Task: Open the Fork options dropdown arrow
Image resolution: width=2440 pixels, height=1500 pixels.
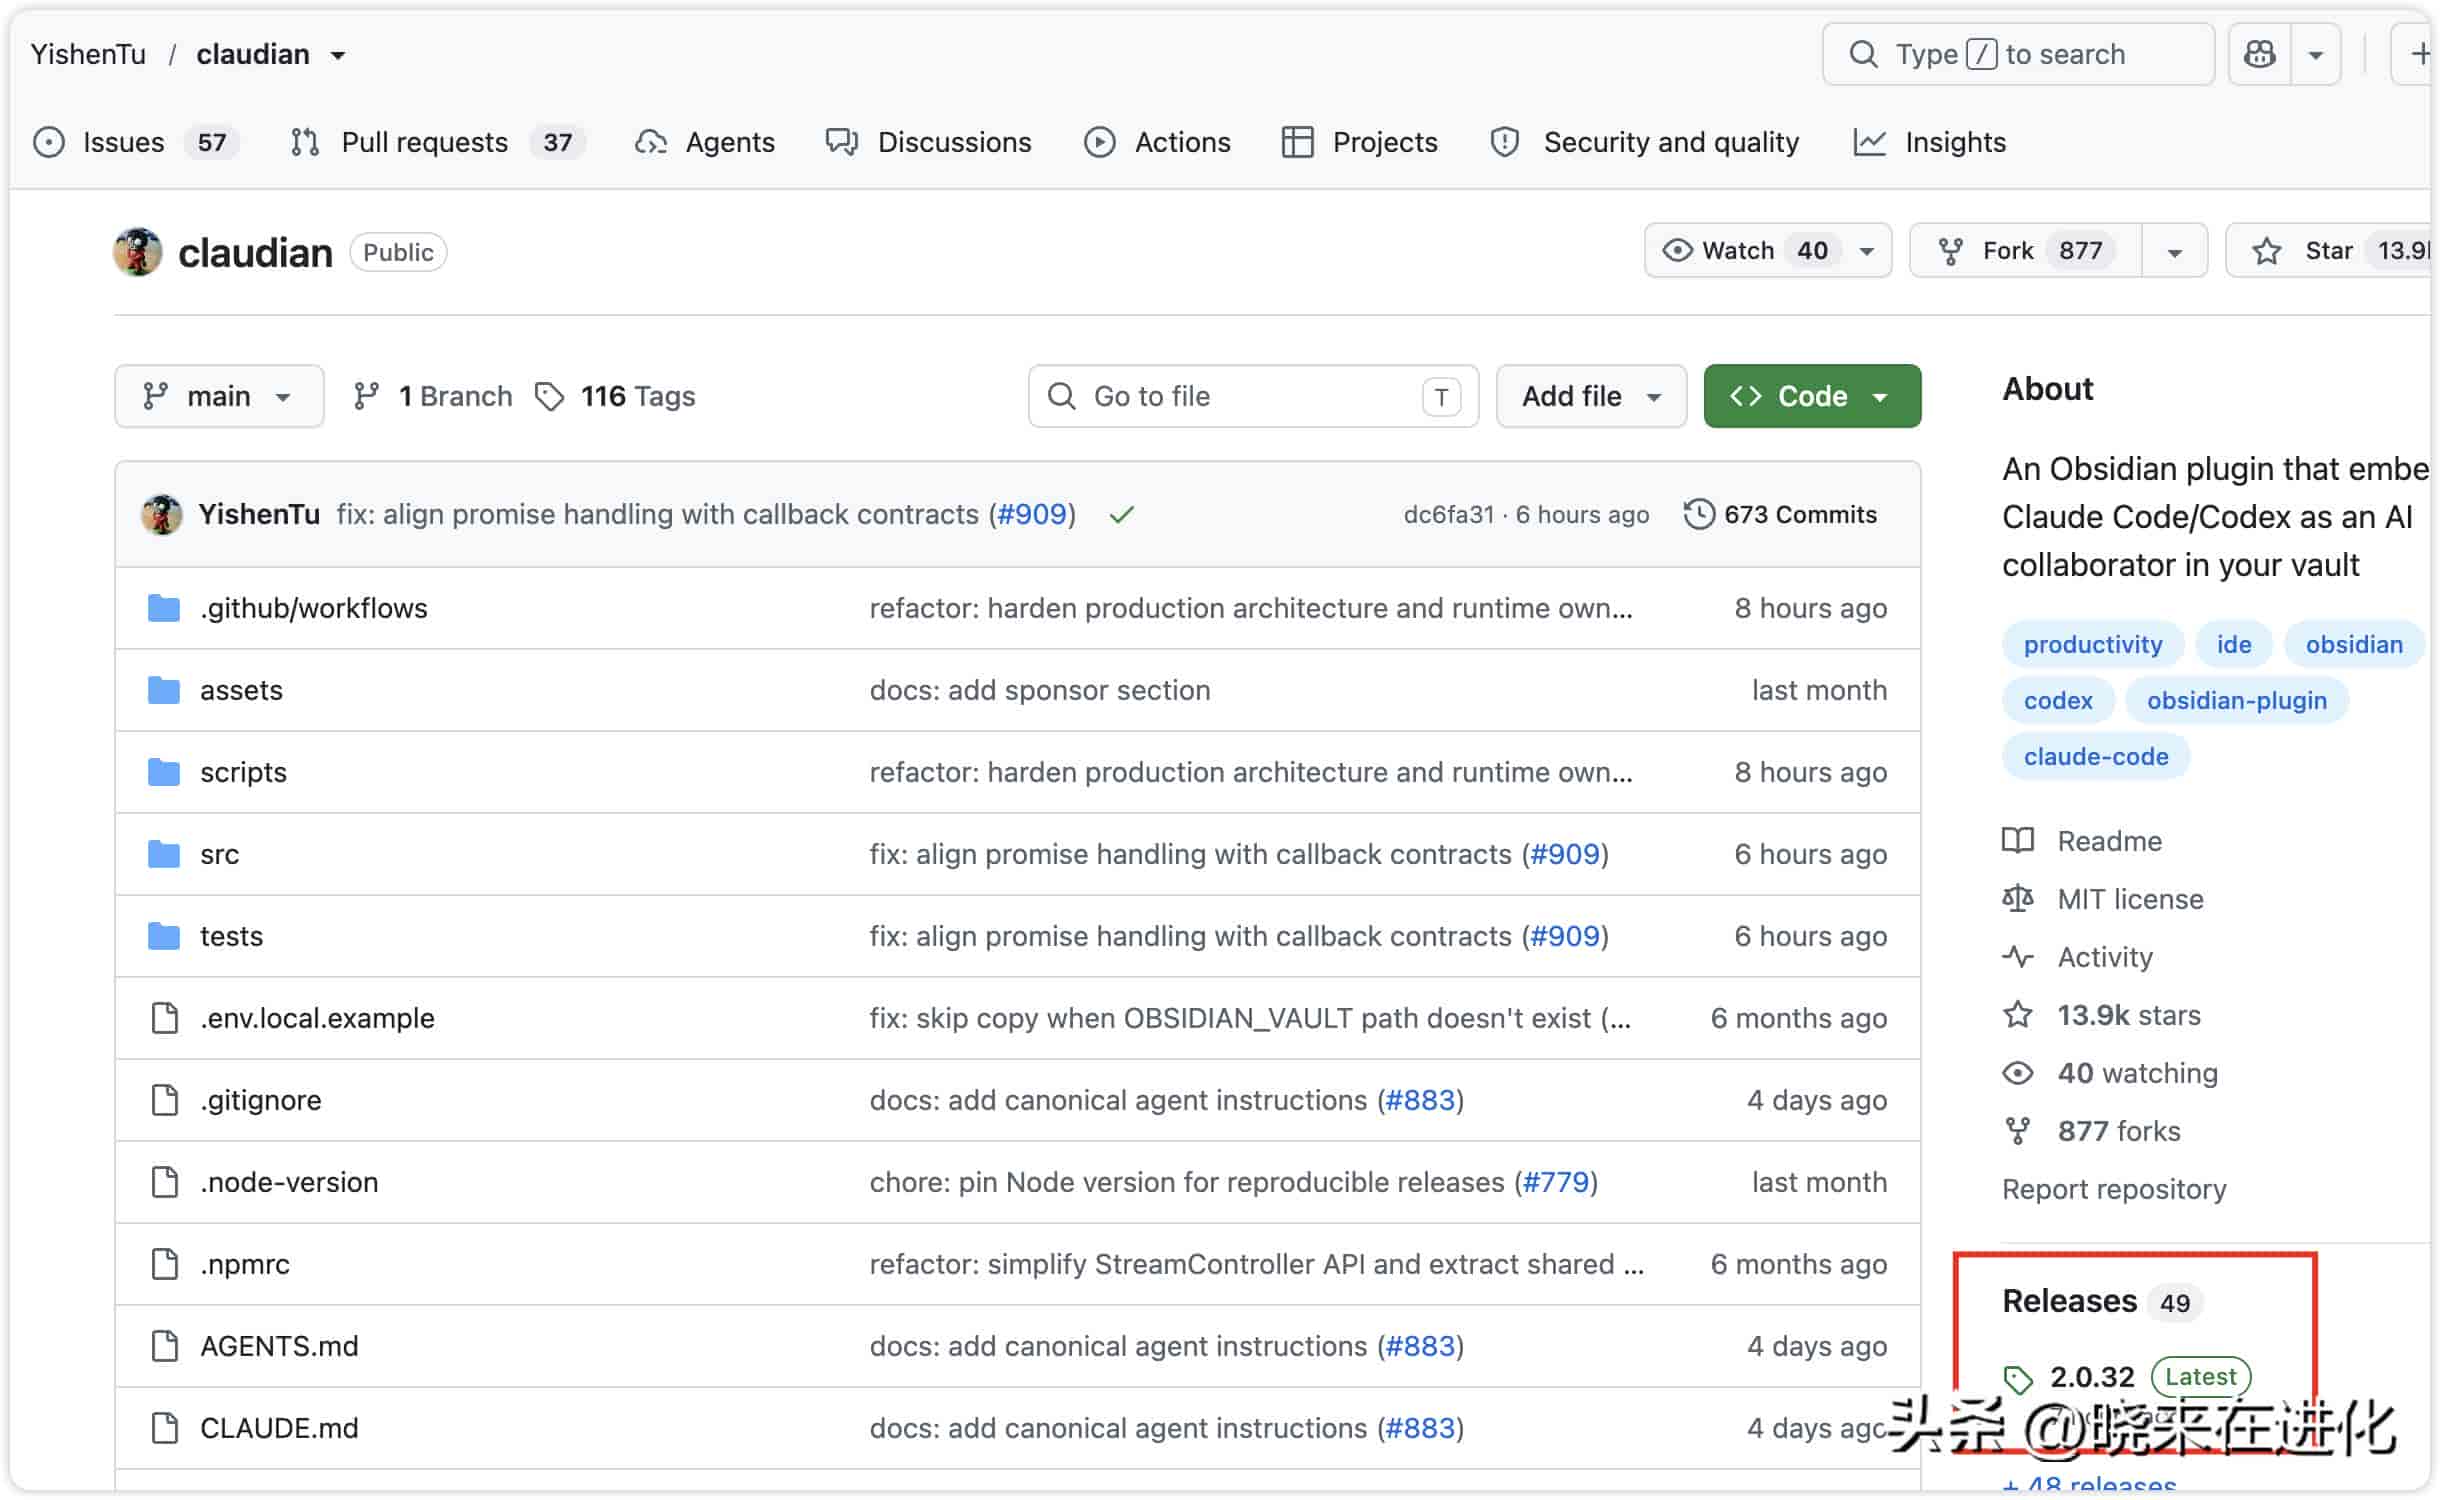Action: coord(2174,251)
